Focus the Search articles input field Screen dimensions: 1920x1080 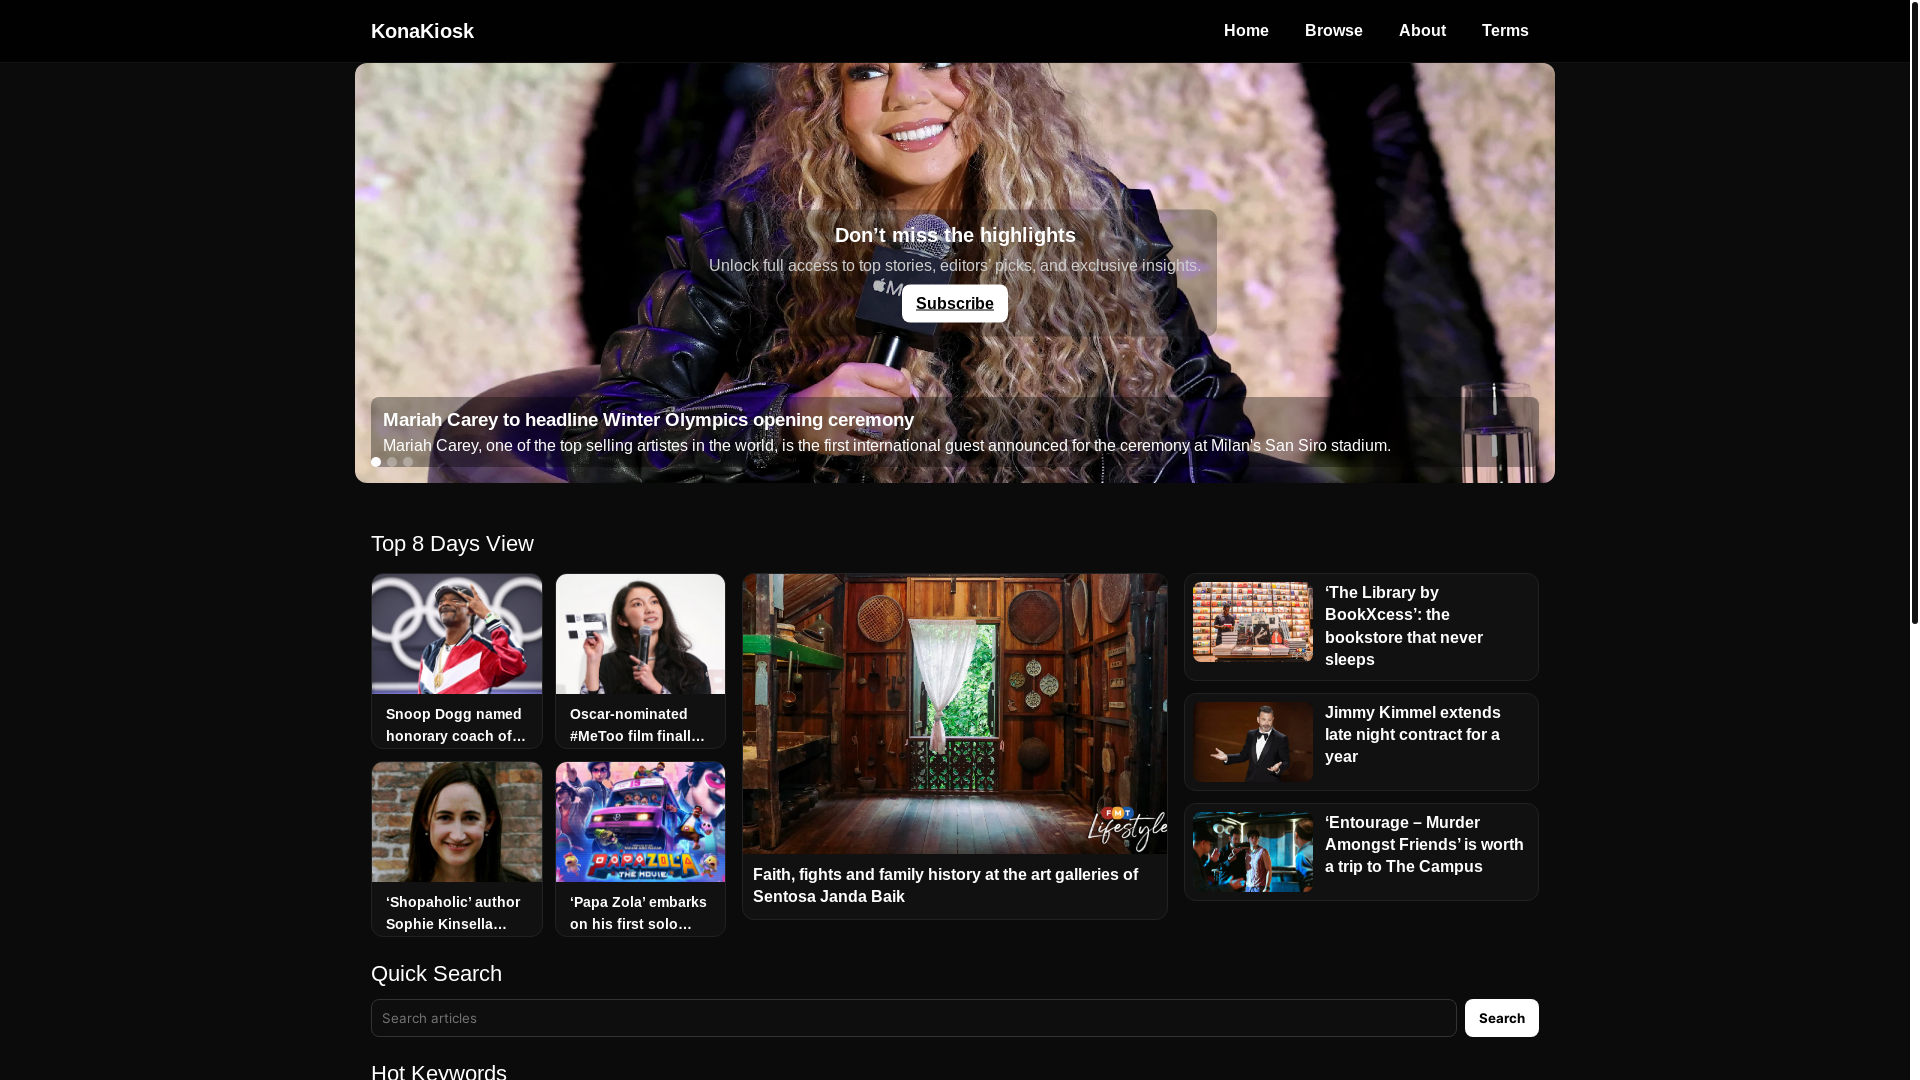913,1018
